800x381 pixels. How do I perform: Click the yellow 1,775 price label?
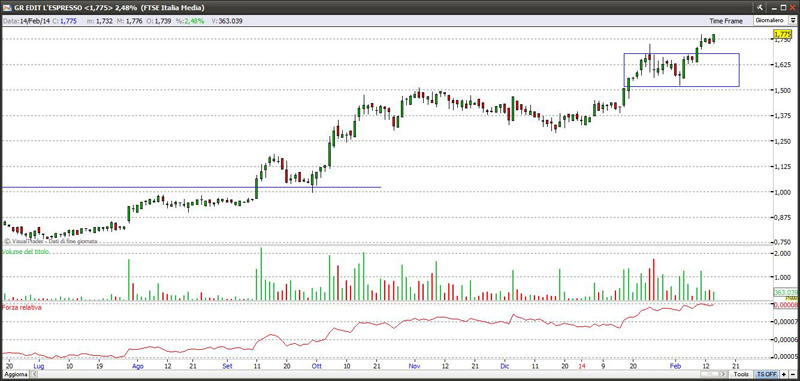(x=782, y=34)
